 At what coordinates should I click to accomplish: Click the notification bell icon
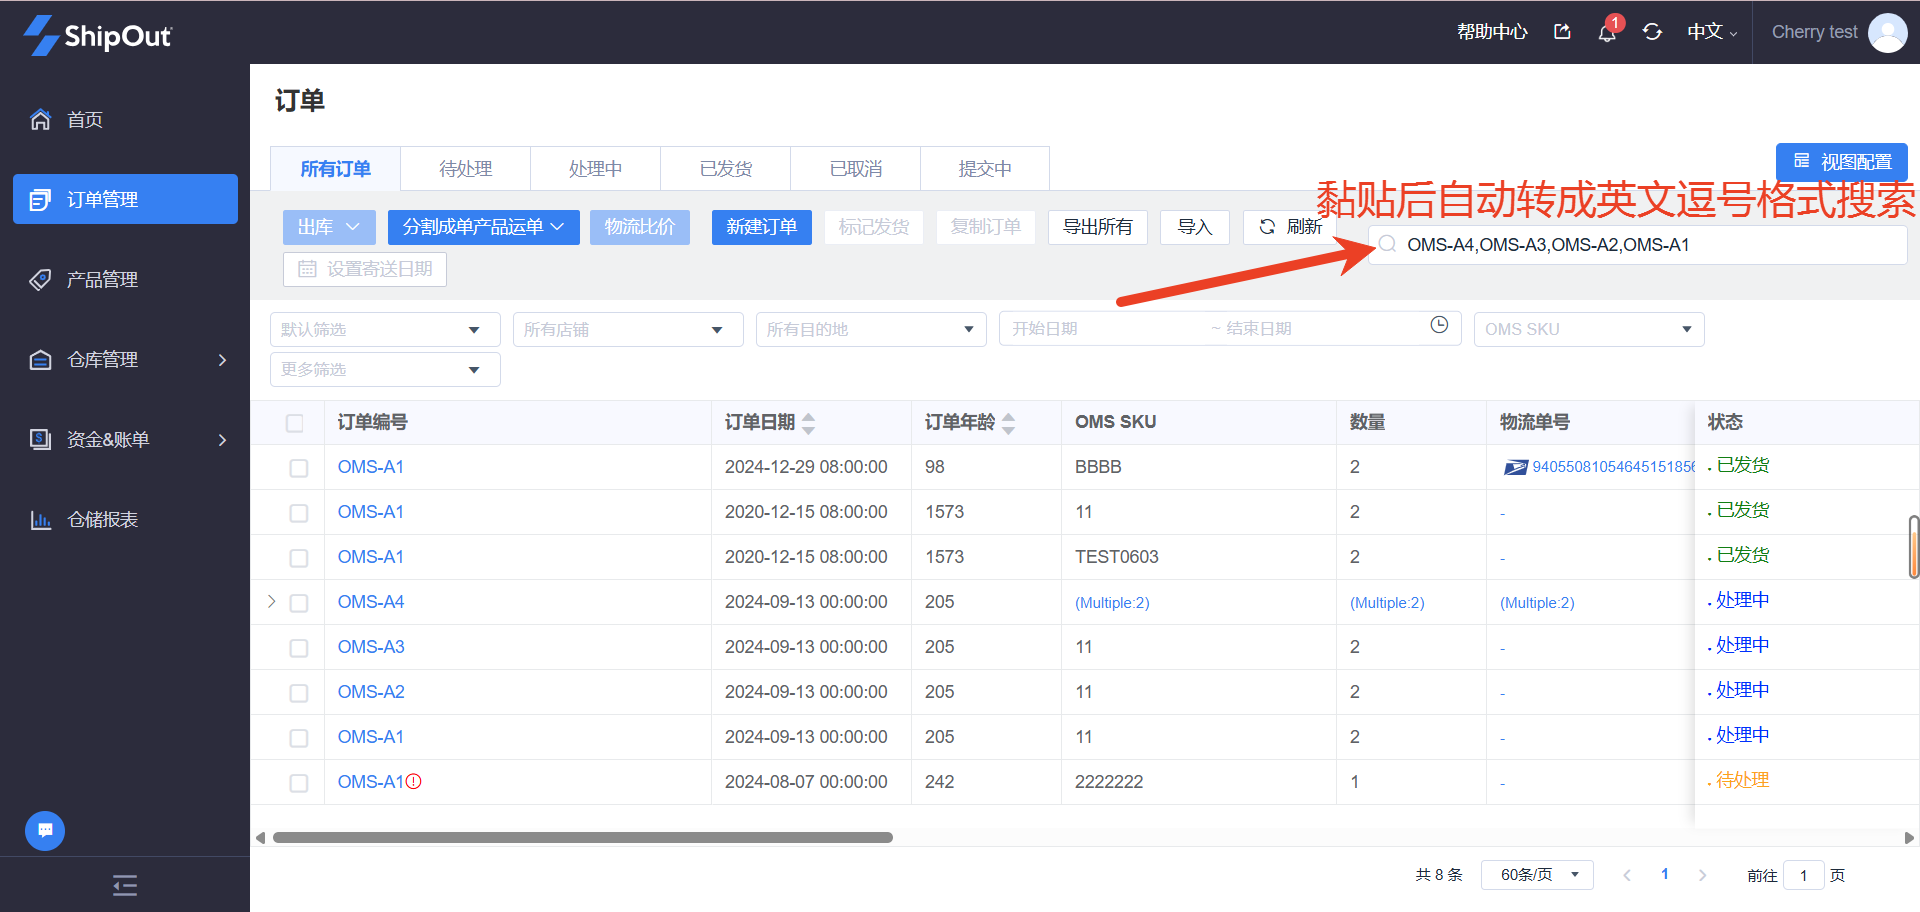coord(1606,33)
